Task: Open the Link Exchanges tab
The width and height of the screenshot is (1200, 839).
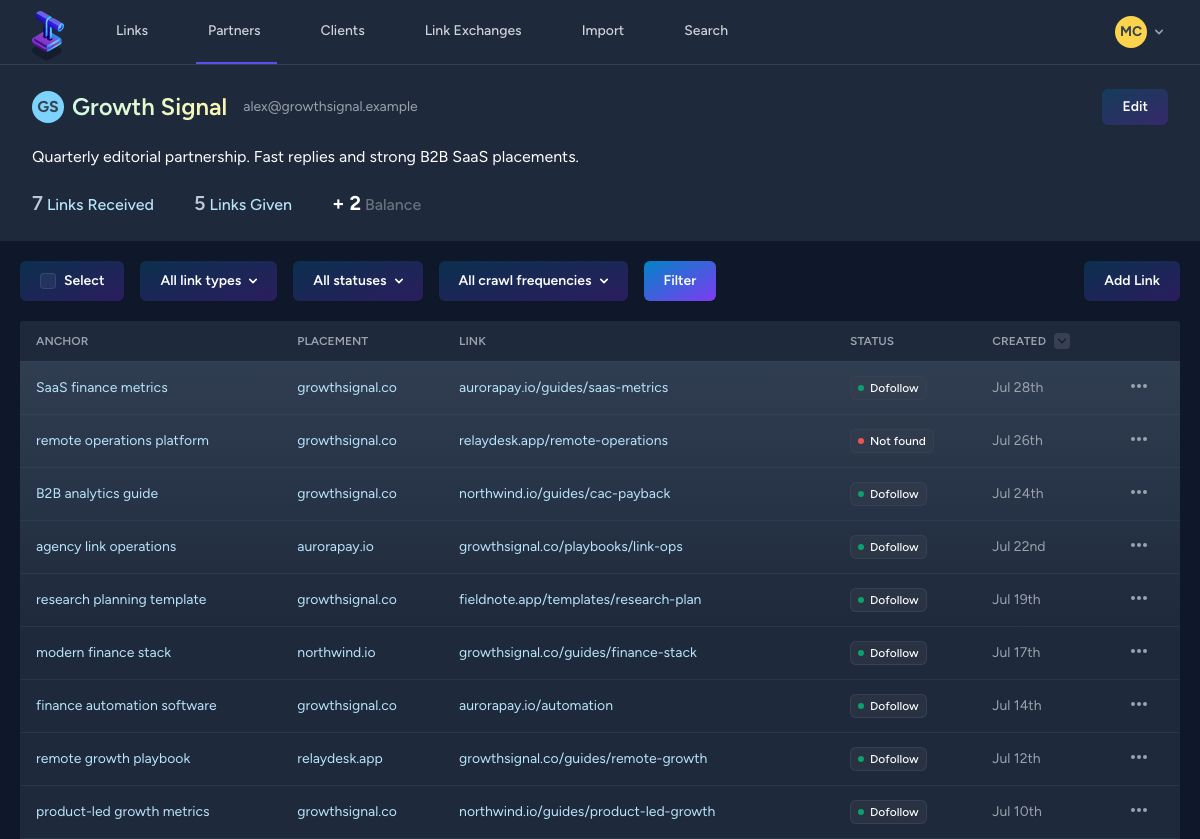Action: click(473, 31)
